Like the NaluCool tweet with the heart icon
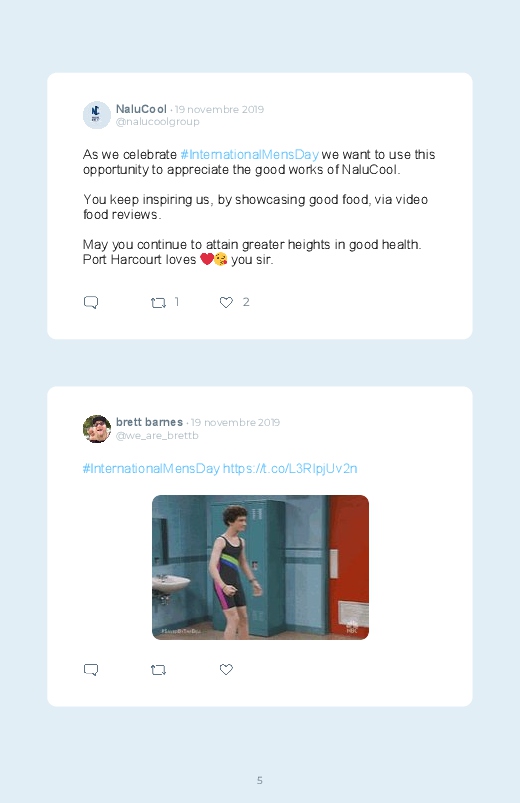Image resolution: width=520 pixels, height=803 pixels. (226, 303)
